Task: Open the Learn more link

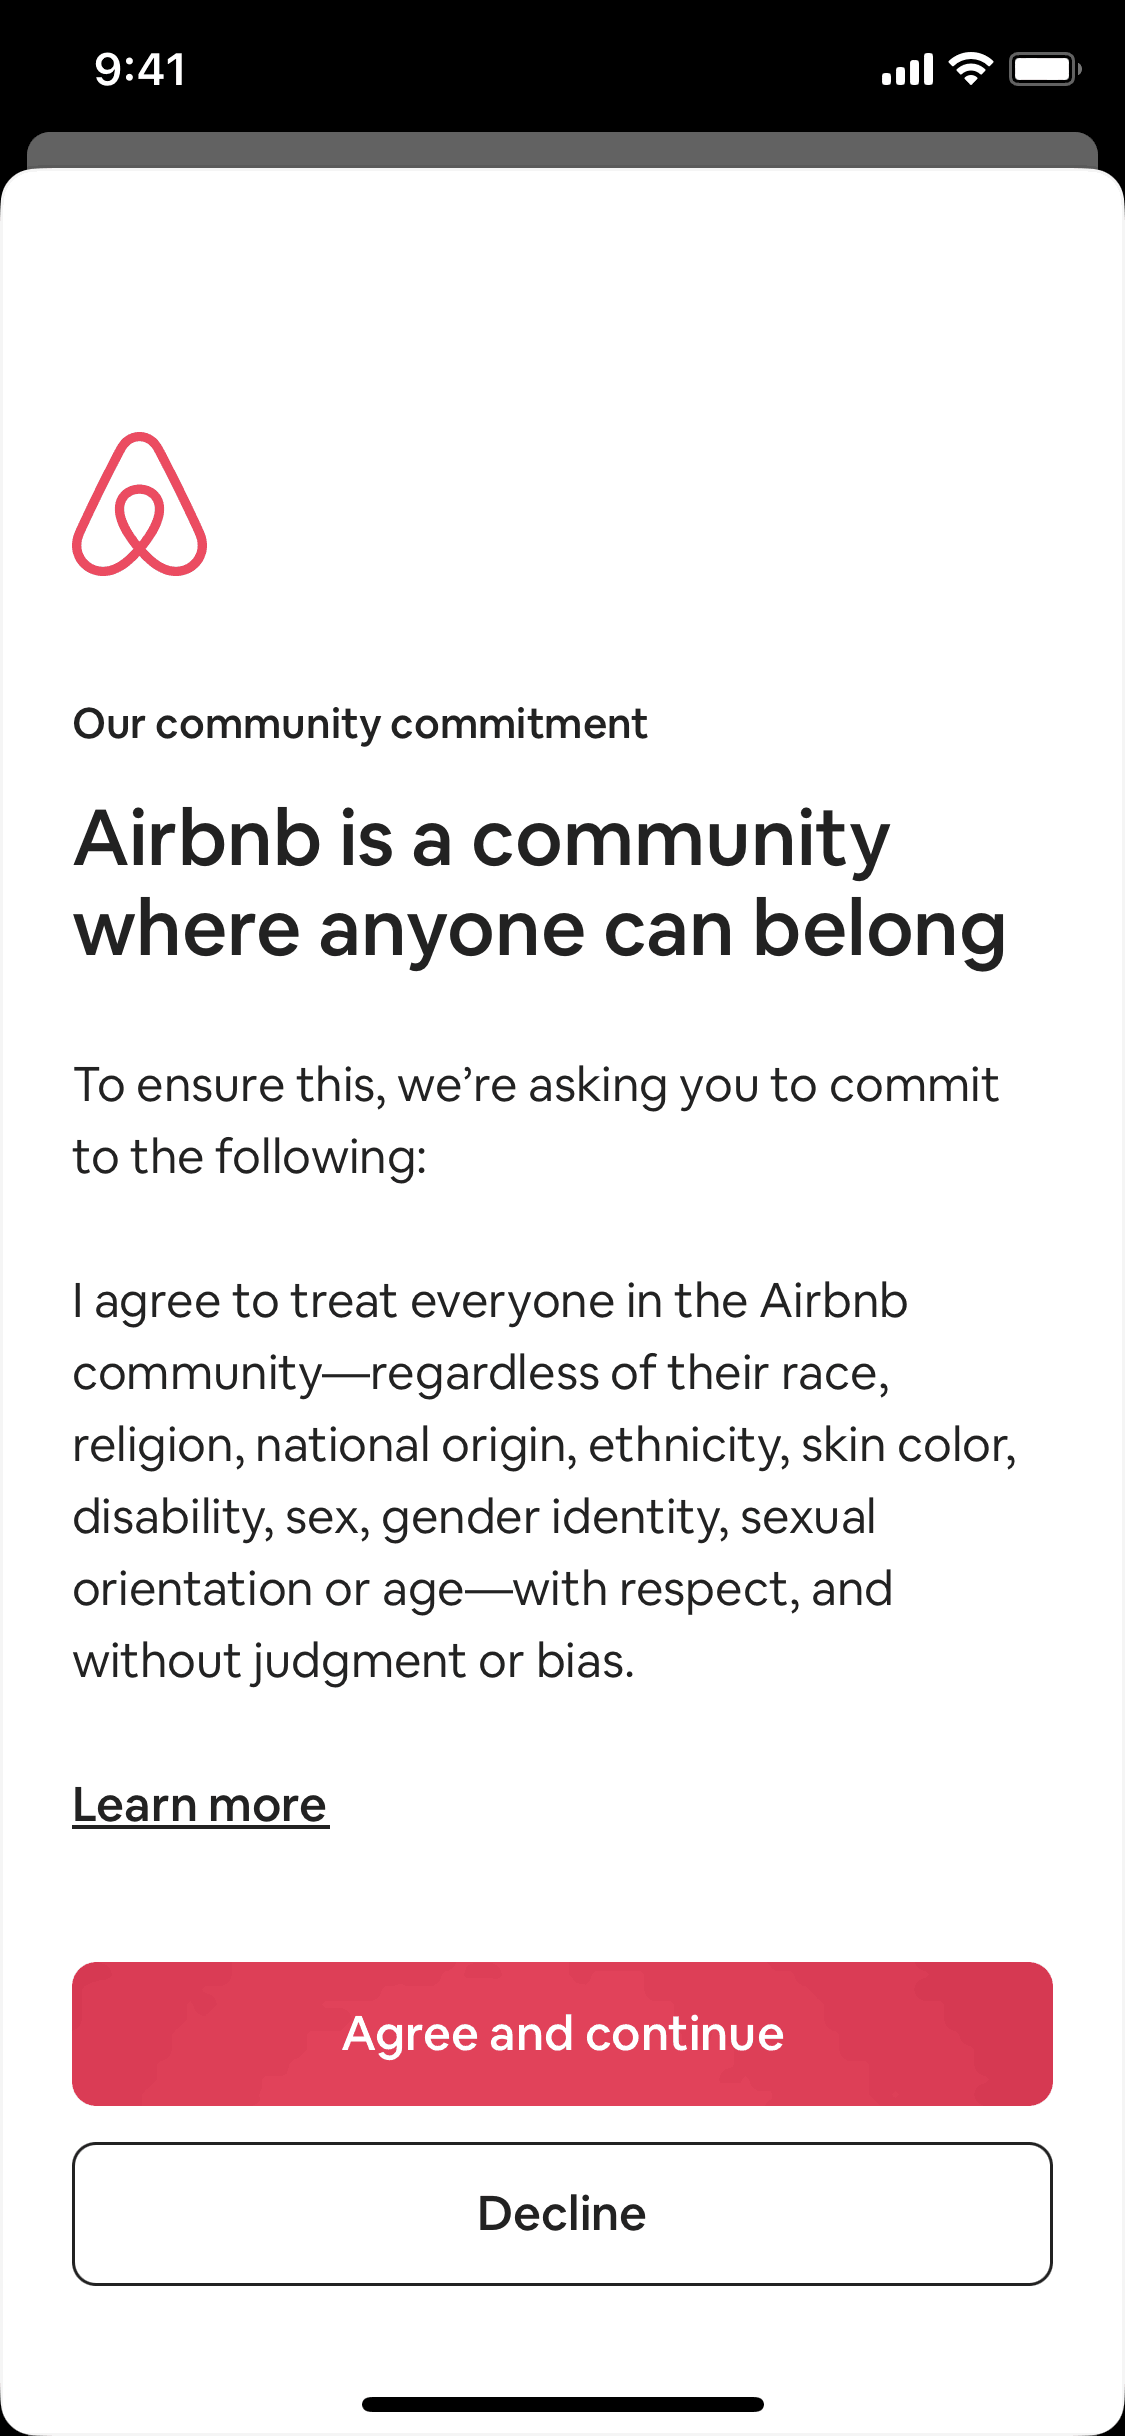Action: click(x=200, y=1806)
